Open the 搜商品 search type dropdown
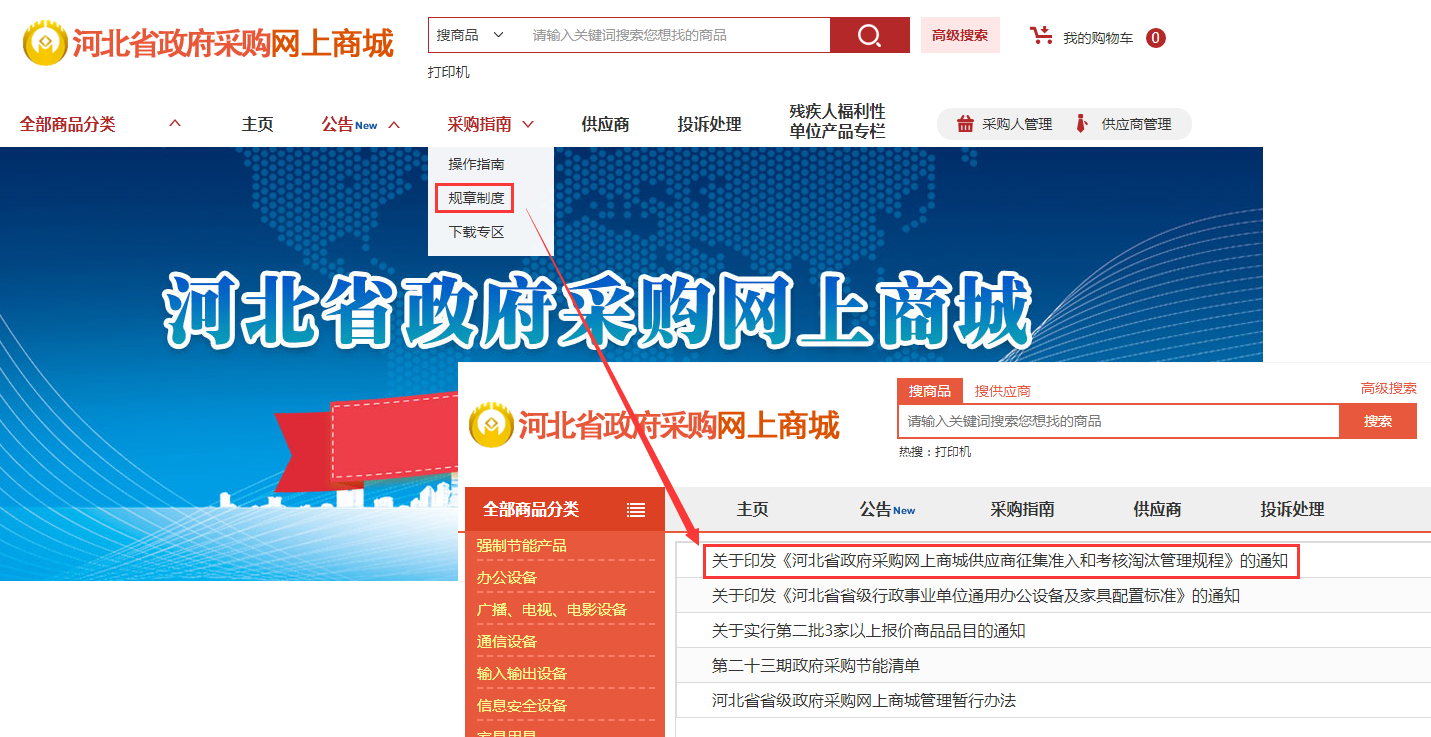The width and height of the screenshot is (1431, 737). [470, 35]
